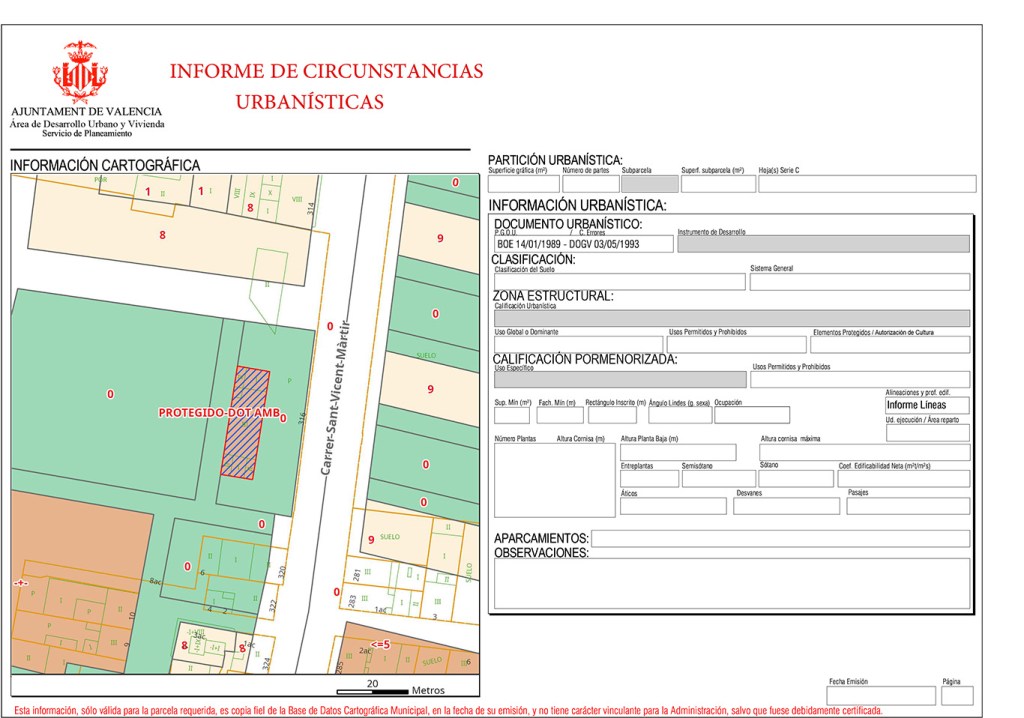Focus the Aparcamientos field

(x=780, y=539)
